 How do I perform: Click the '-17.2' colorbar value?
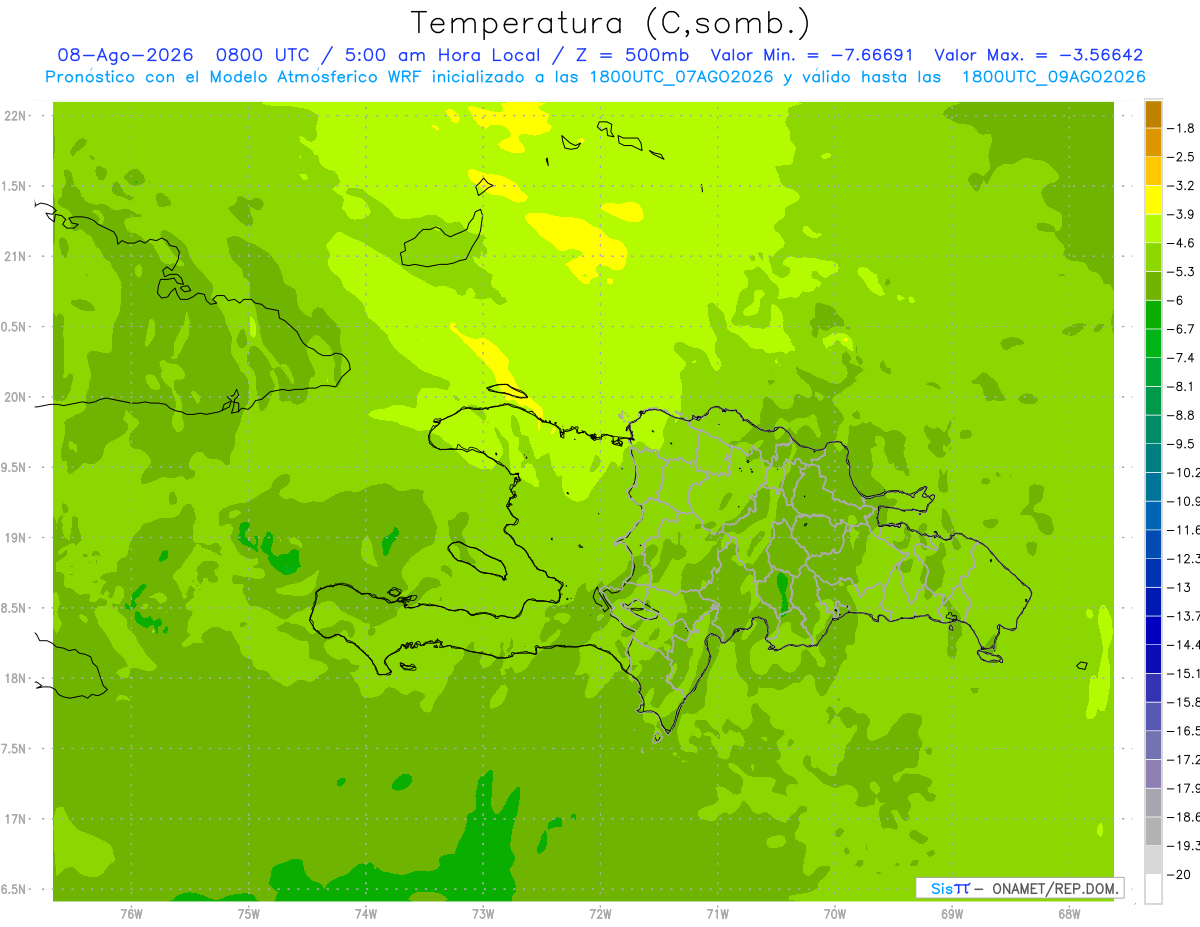[1185, 760]
